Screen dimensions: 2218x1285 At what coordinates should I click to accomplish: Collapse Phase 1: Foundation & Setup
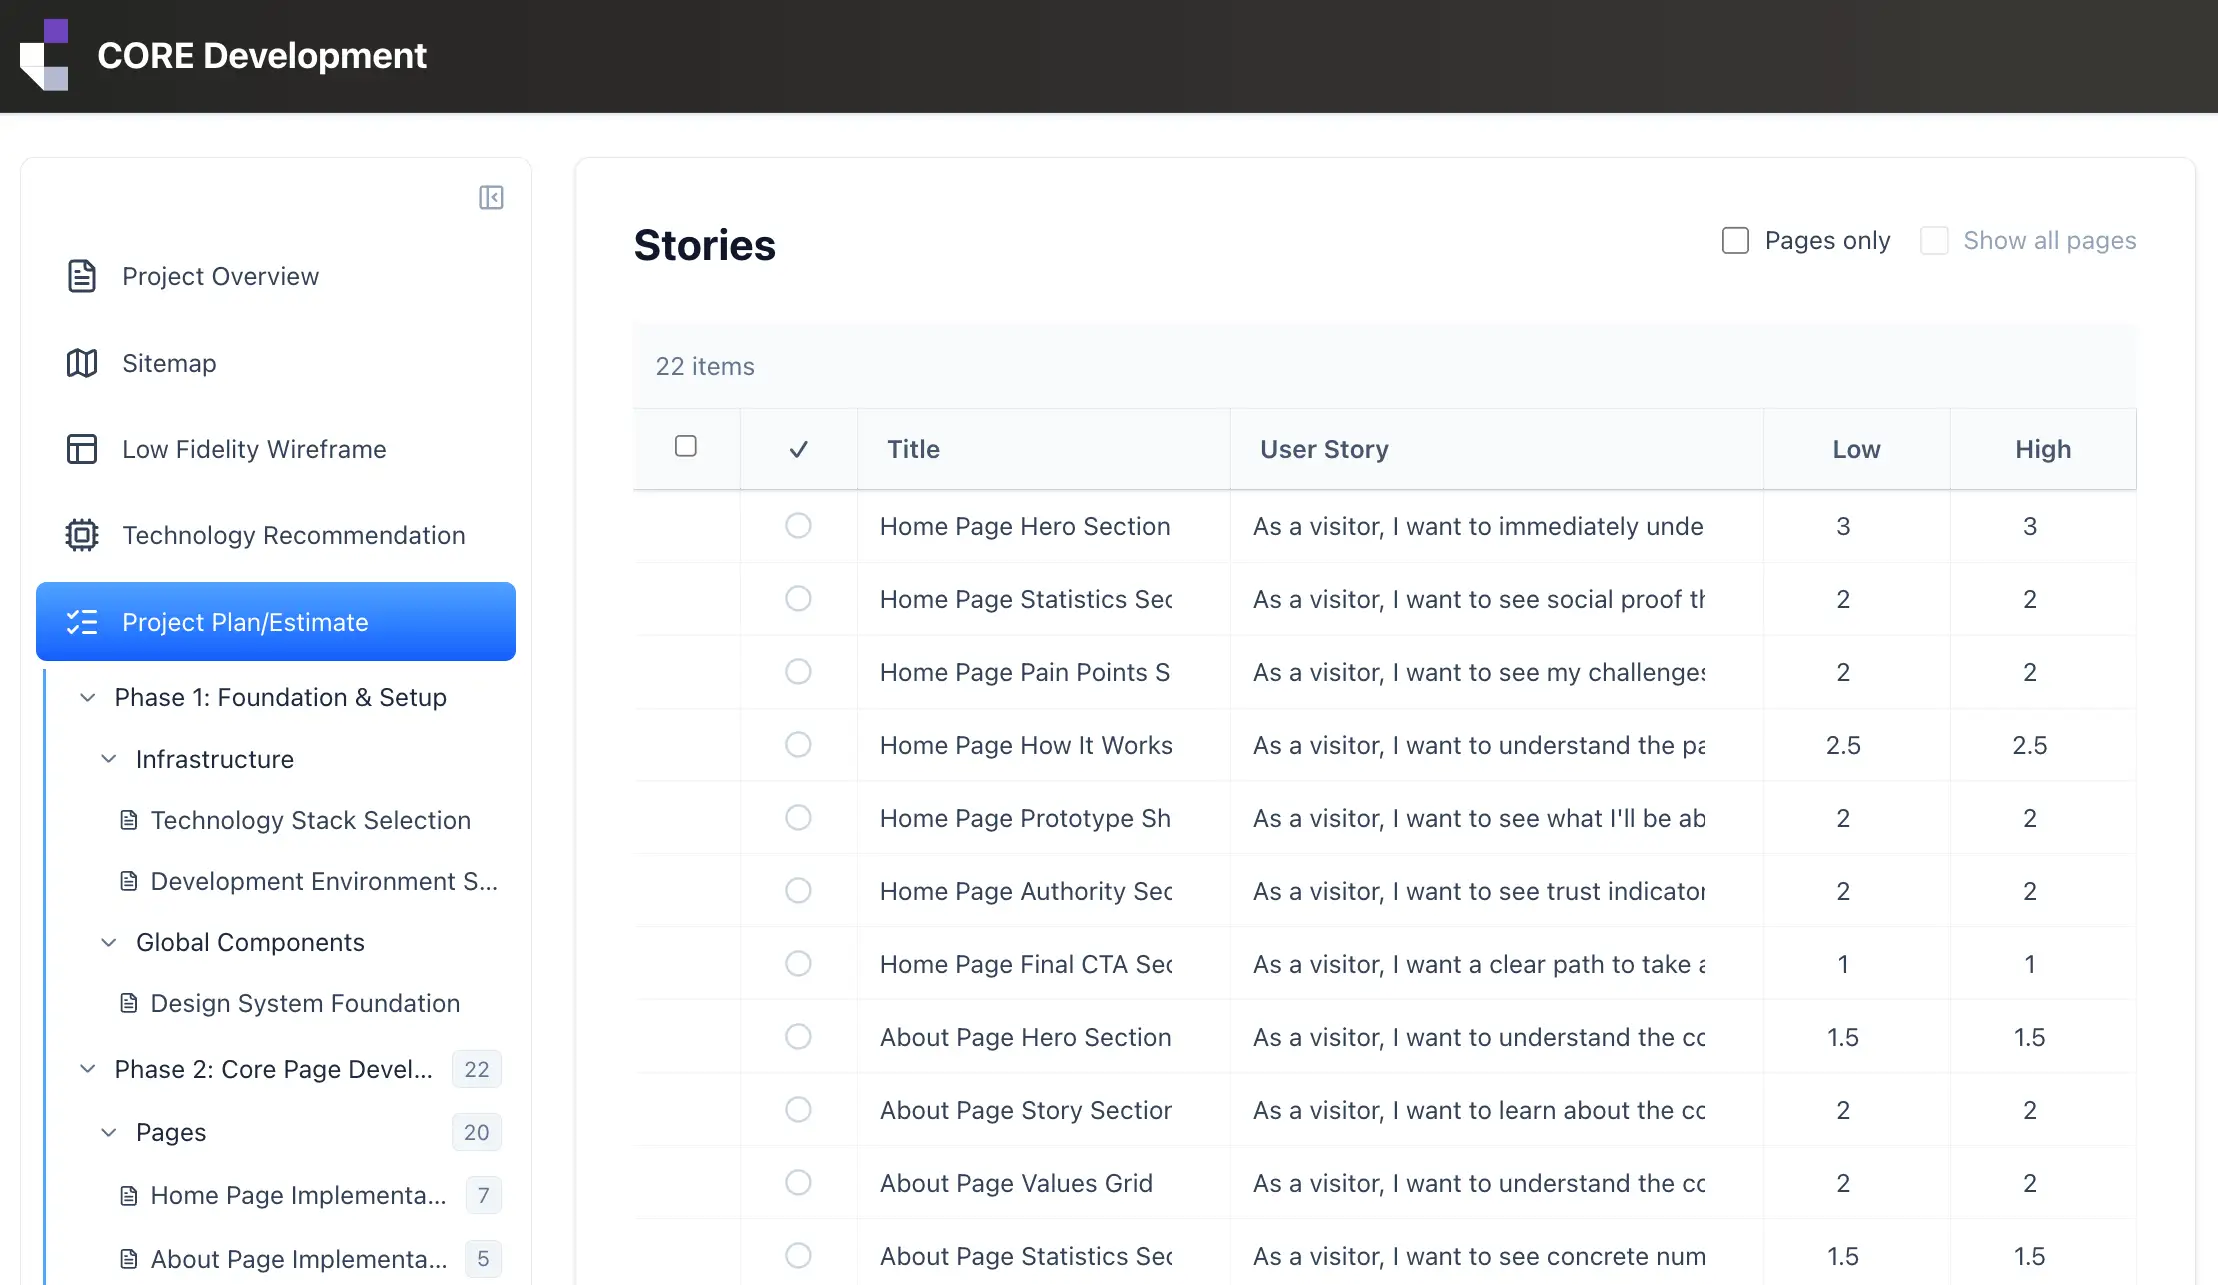tap(87, 697)
